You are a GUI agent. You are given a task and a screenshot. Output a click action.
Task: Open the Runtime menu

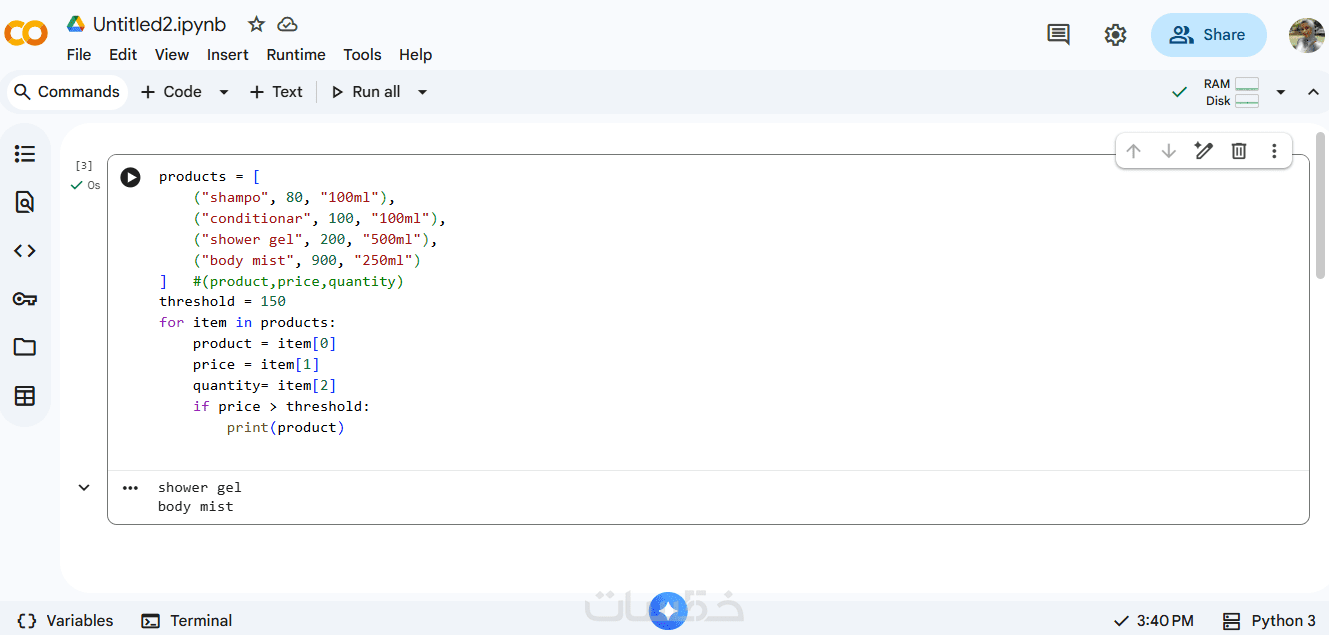pyautogui.click(x=295, y=55)
